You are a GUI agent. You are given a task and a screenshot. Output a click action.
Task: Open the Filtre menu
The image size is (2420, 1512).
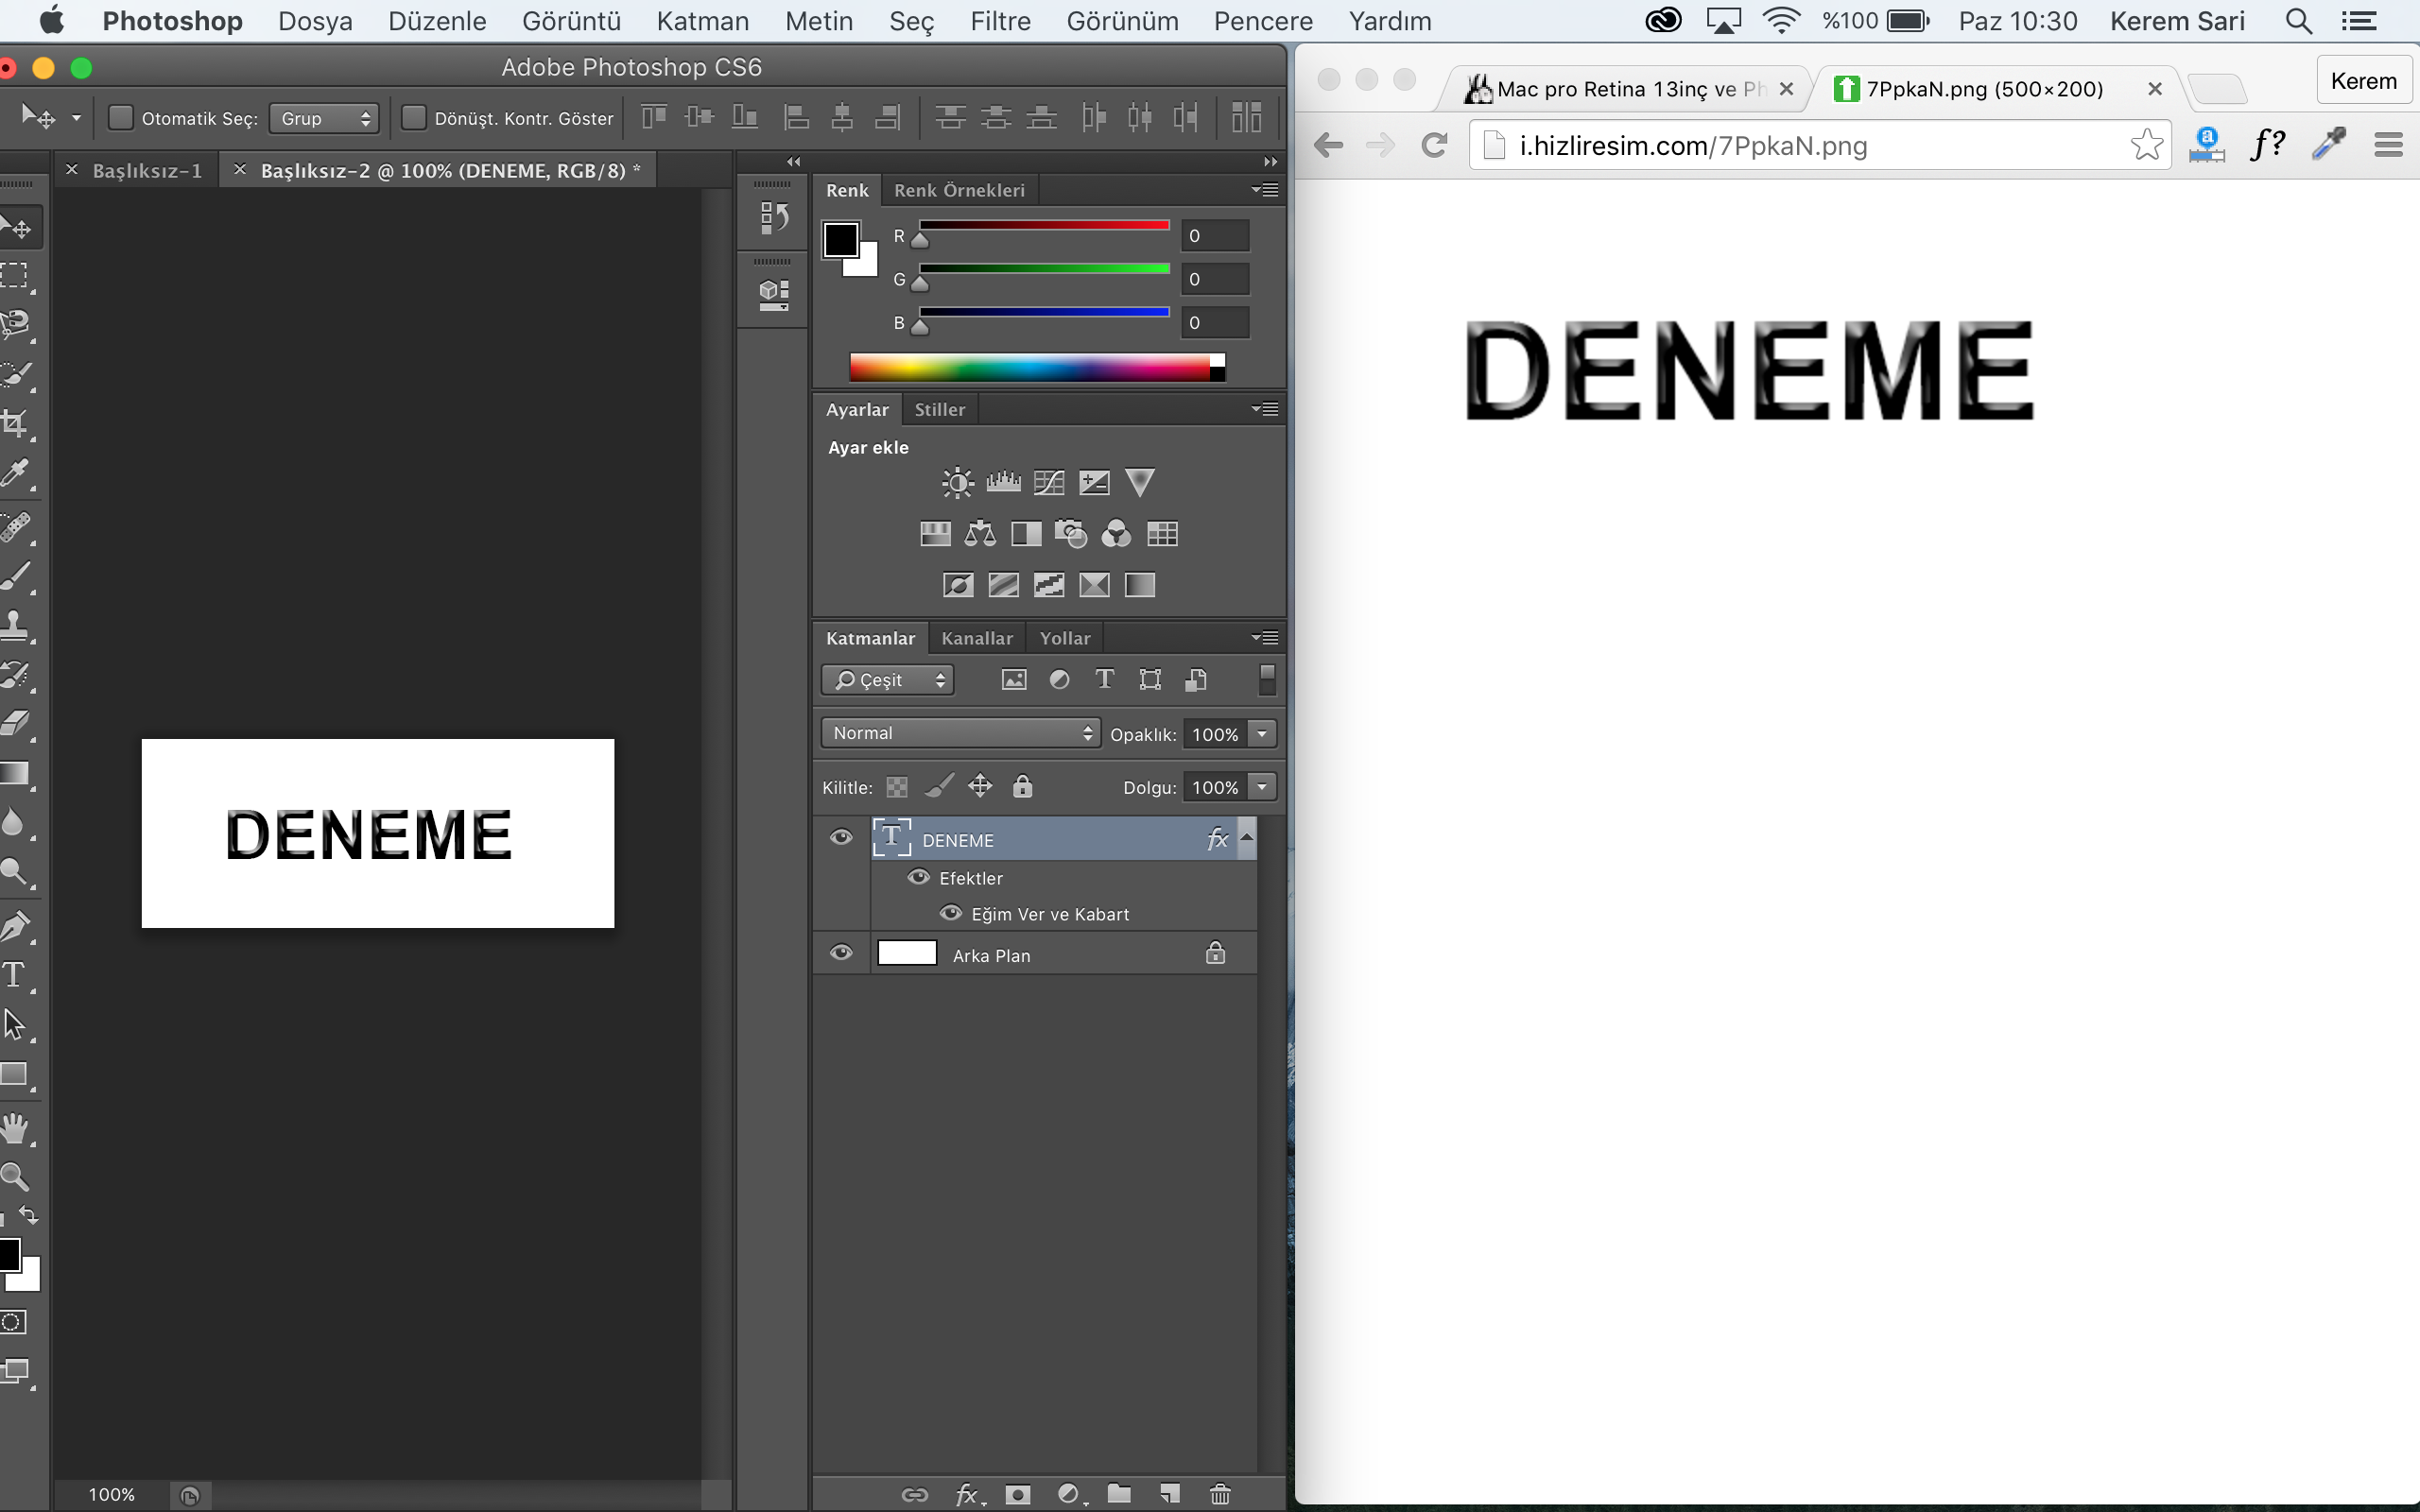tap(1000, 21)
